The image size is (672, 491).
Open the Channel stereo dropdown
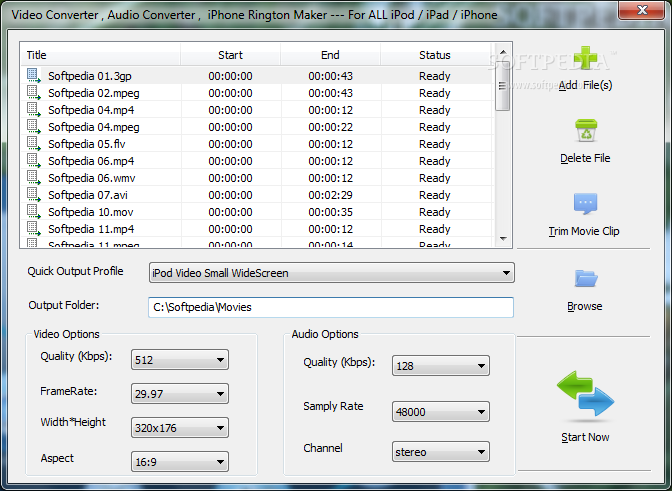click(441, 452)
